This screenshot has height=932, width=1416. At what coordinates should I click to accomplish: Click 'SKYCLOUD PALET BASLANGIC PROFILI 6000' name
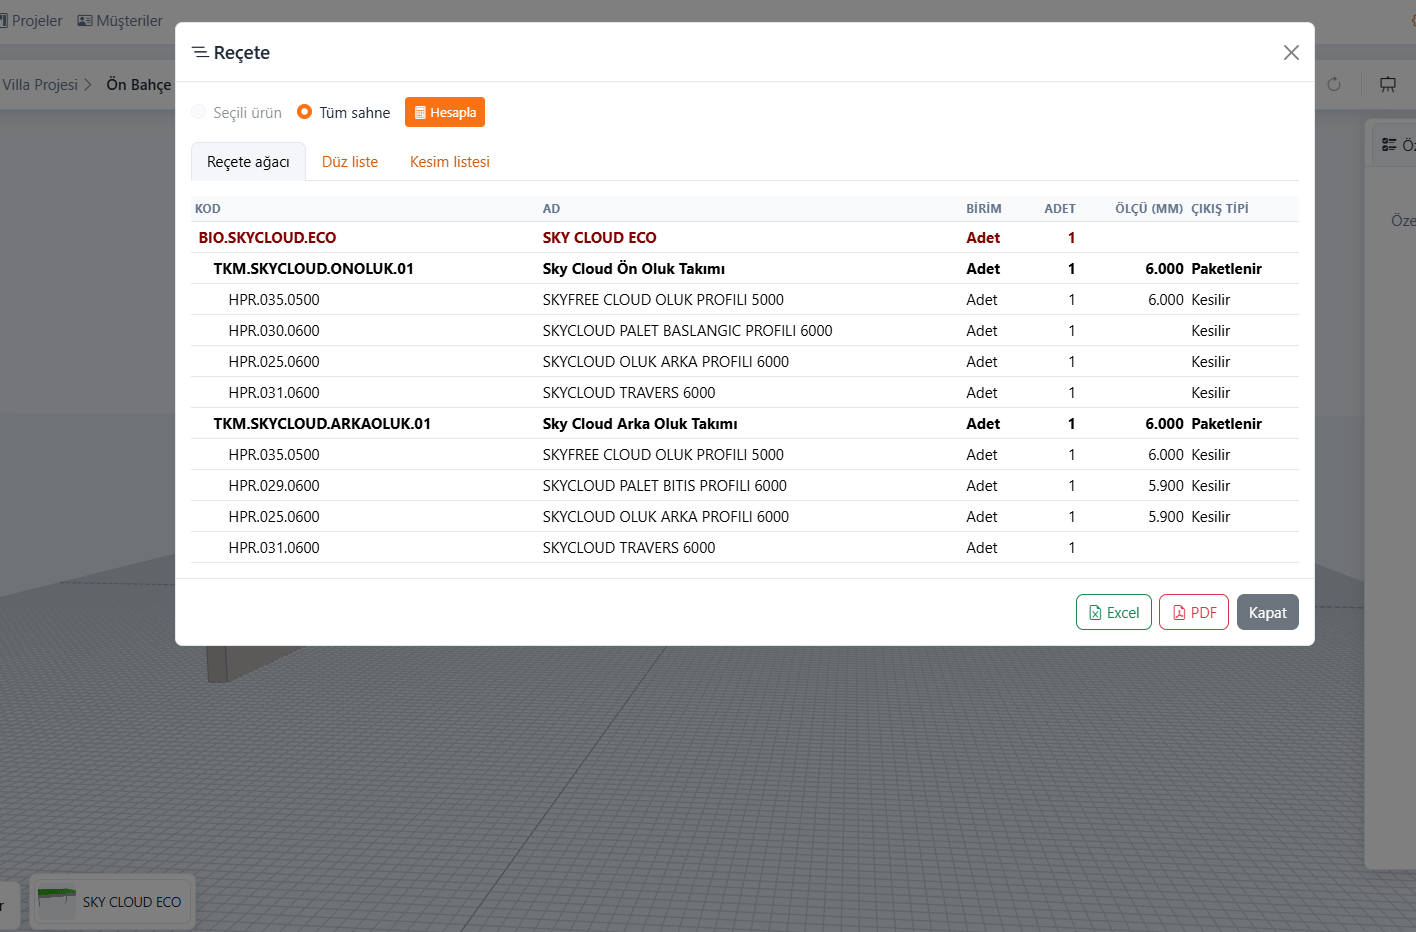(688, 331)
